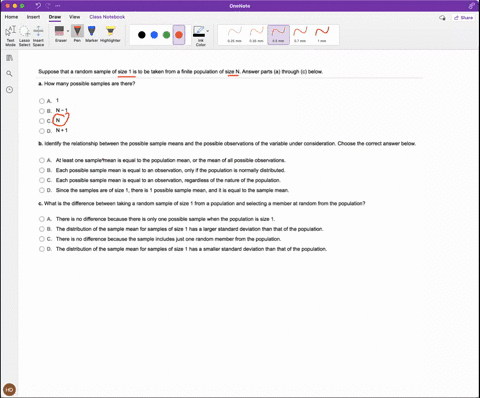
Task: Set pen thickness to 0.5 mm
Action: tap(278, 35)
